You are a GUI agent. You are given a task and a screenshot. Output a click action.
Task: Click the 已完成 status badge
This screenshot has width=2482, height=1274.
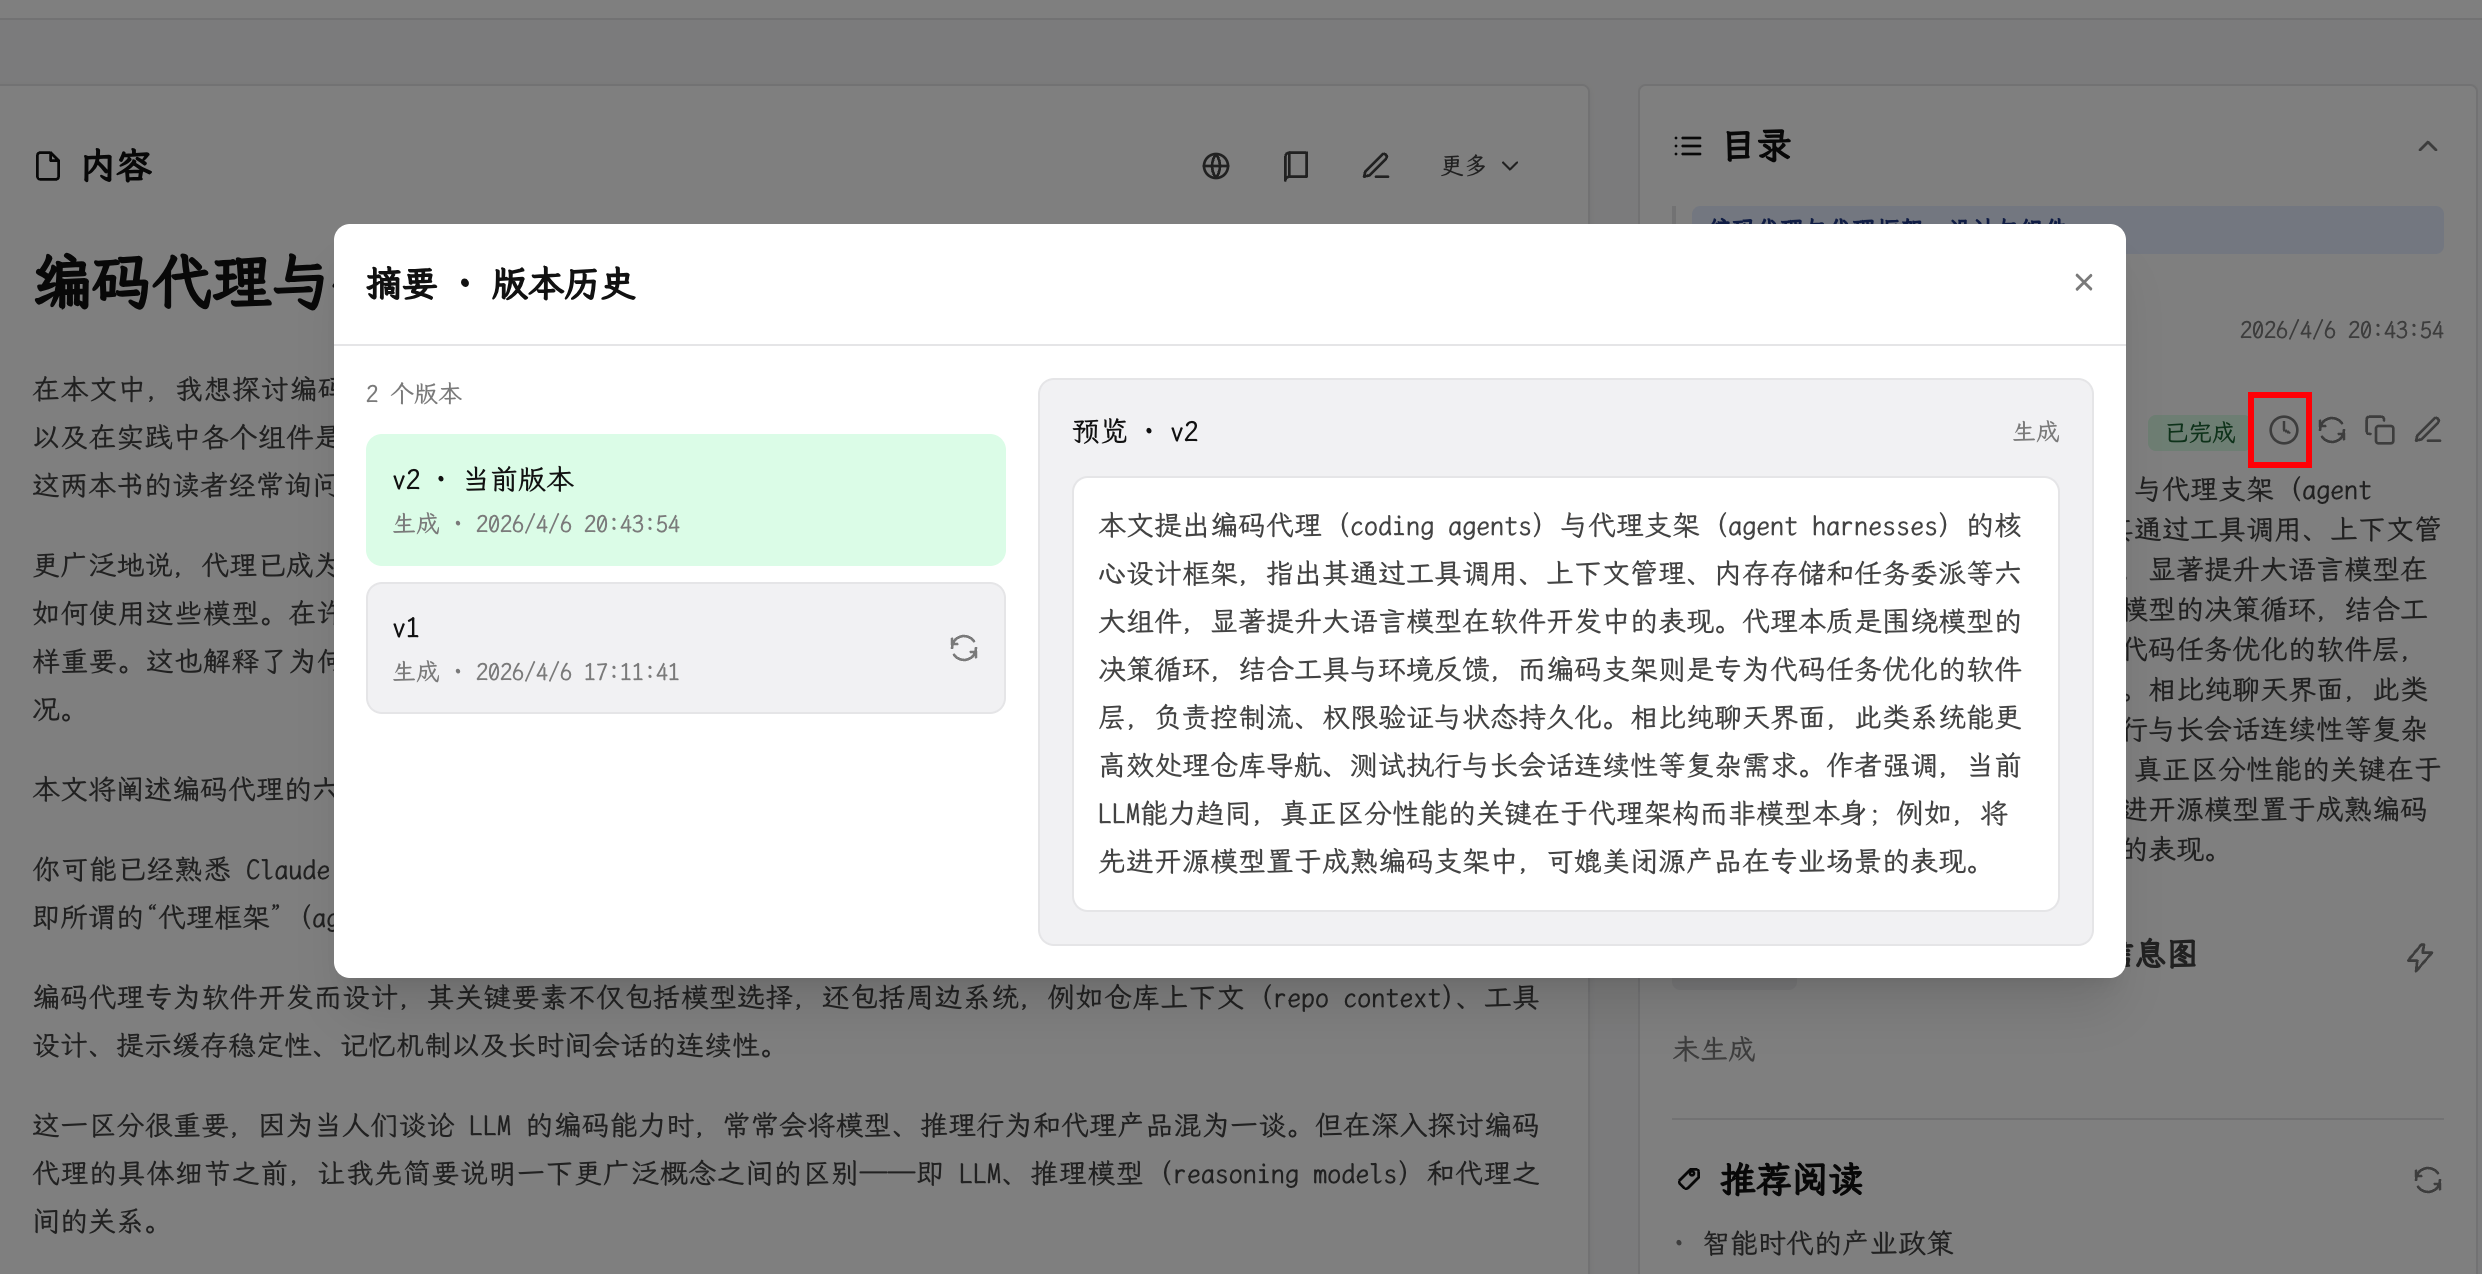click(2199, 433)
